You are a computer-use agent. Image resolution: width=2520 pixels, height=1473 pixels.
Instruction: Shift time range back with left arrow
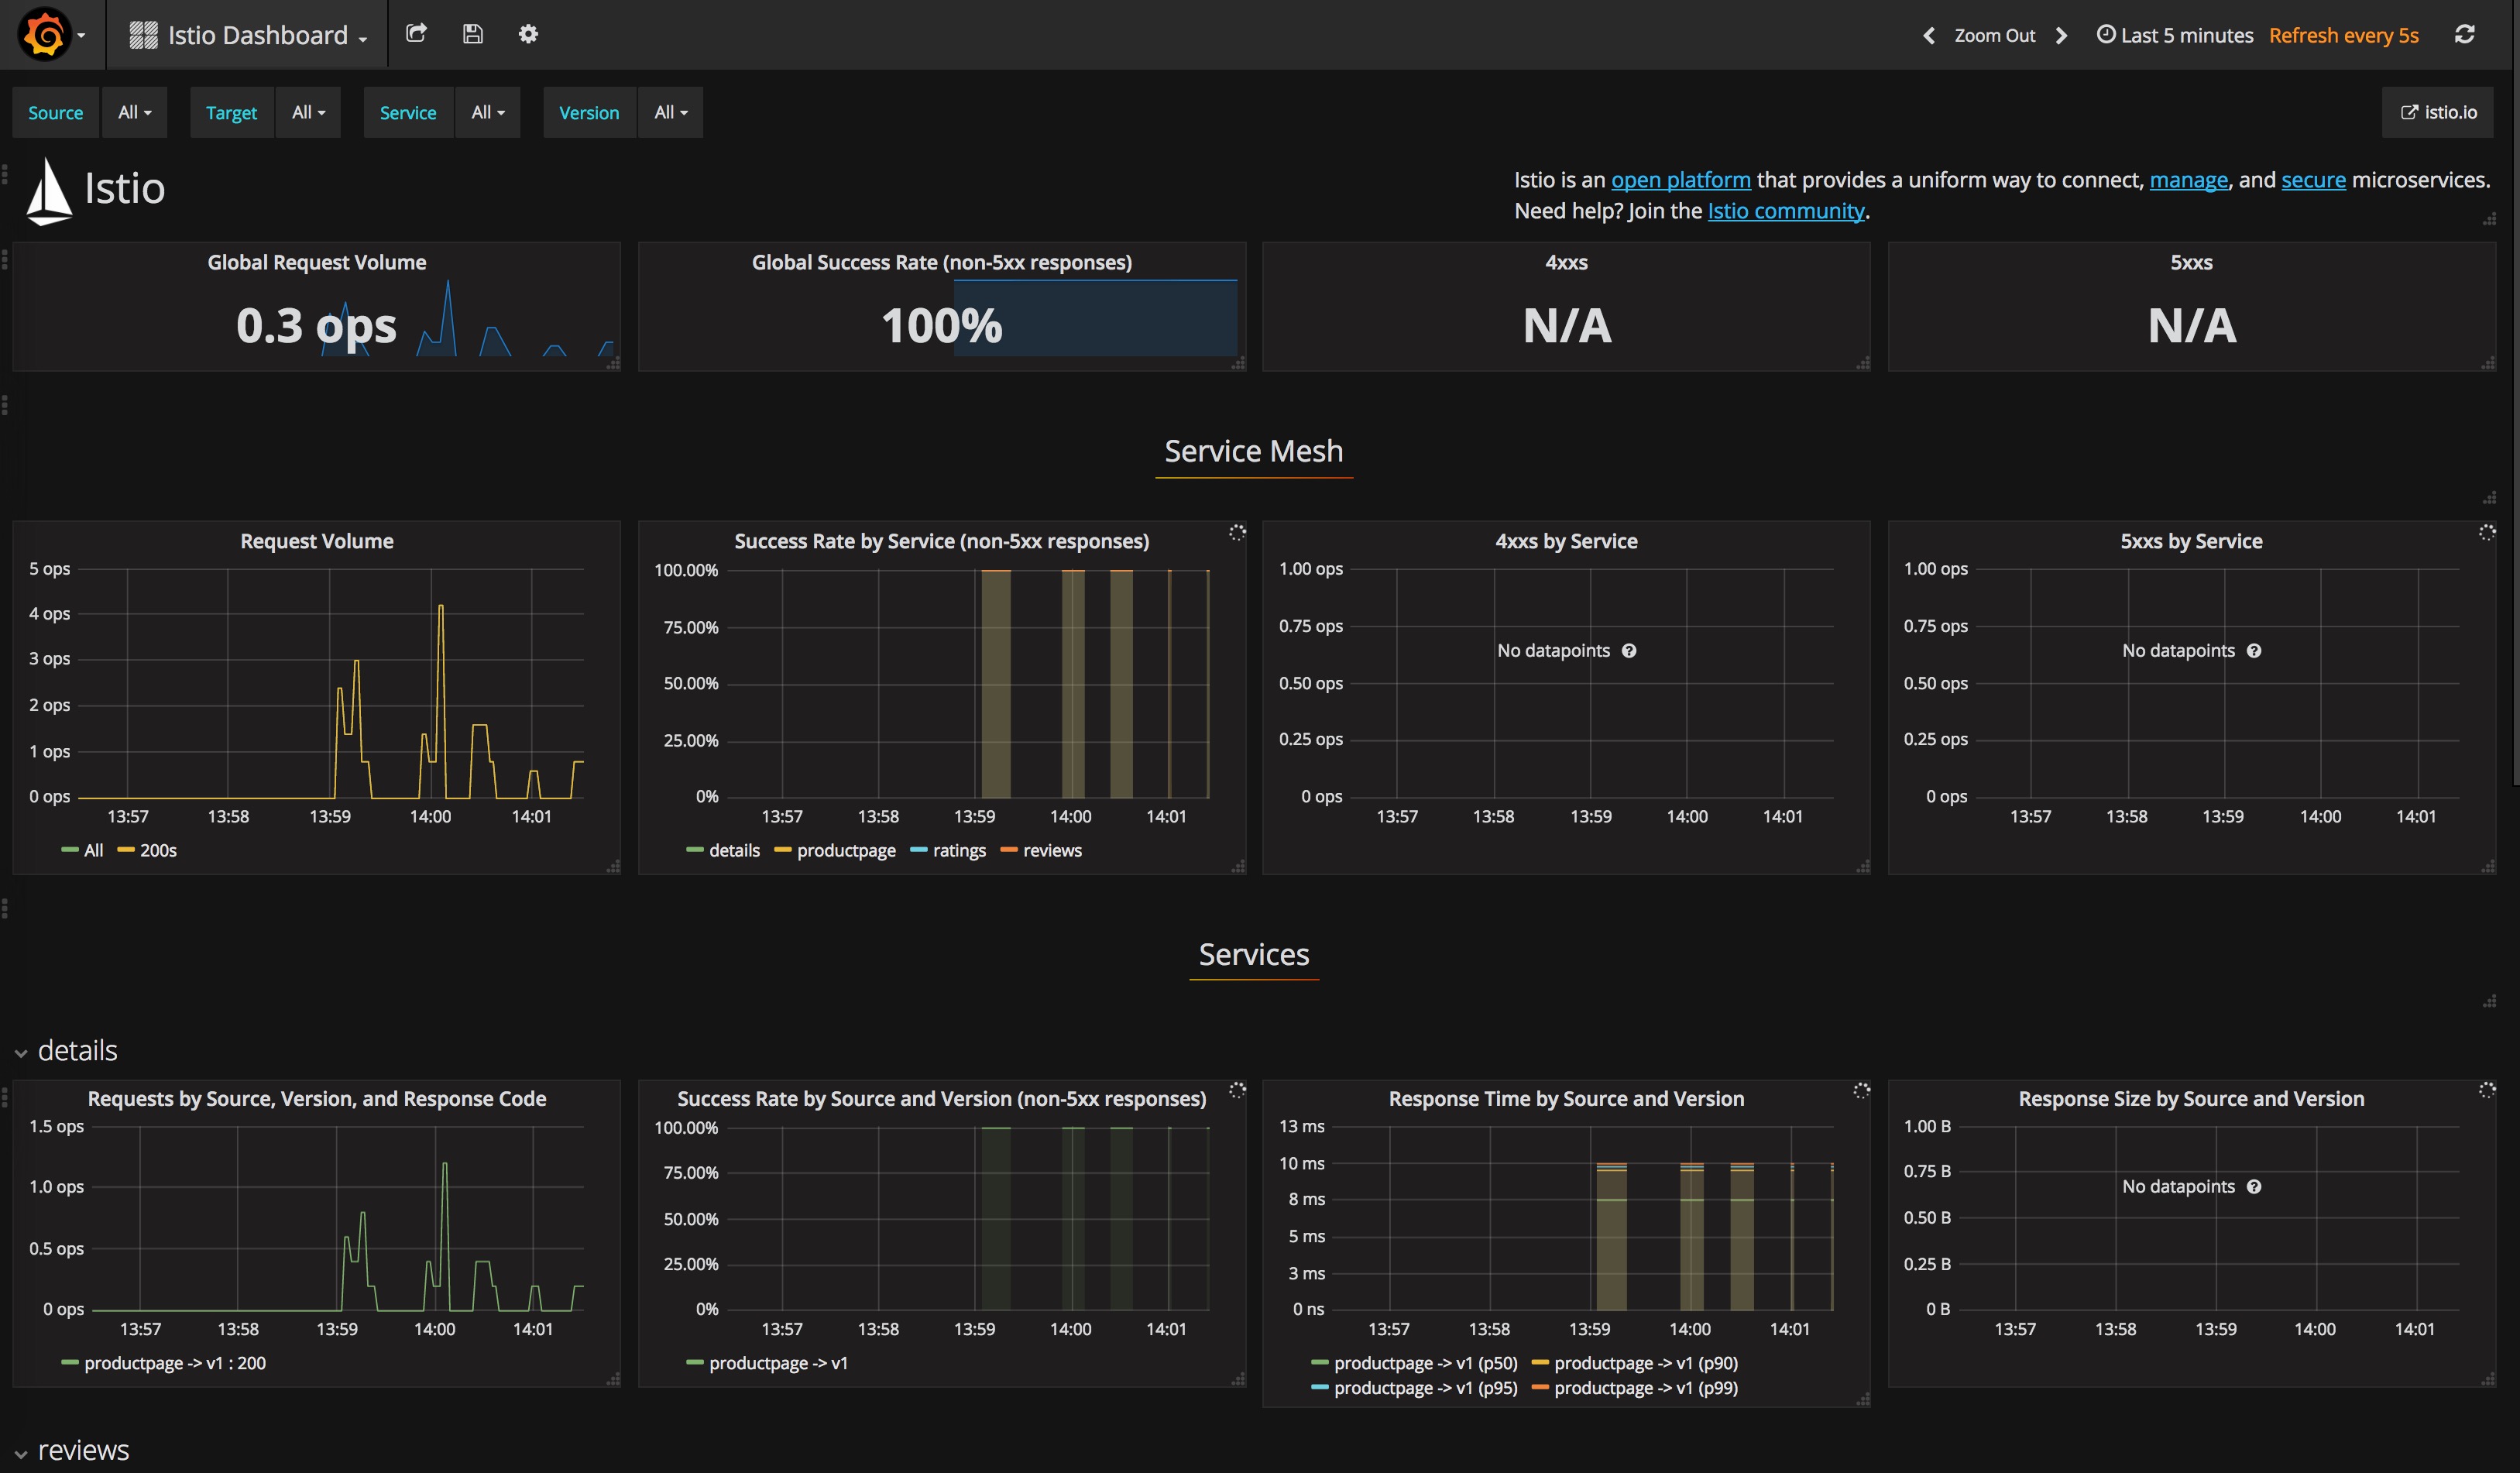(x=1929, y=36)
